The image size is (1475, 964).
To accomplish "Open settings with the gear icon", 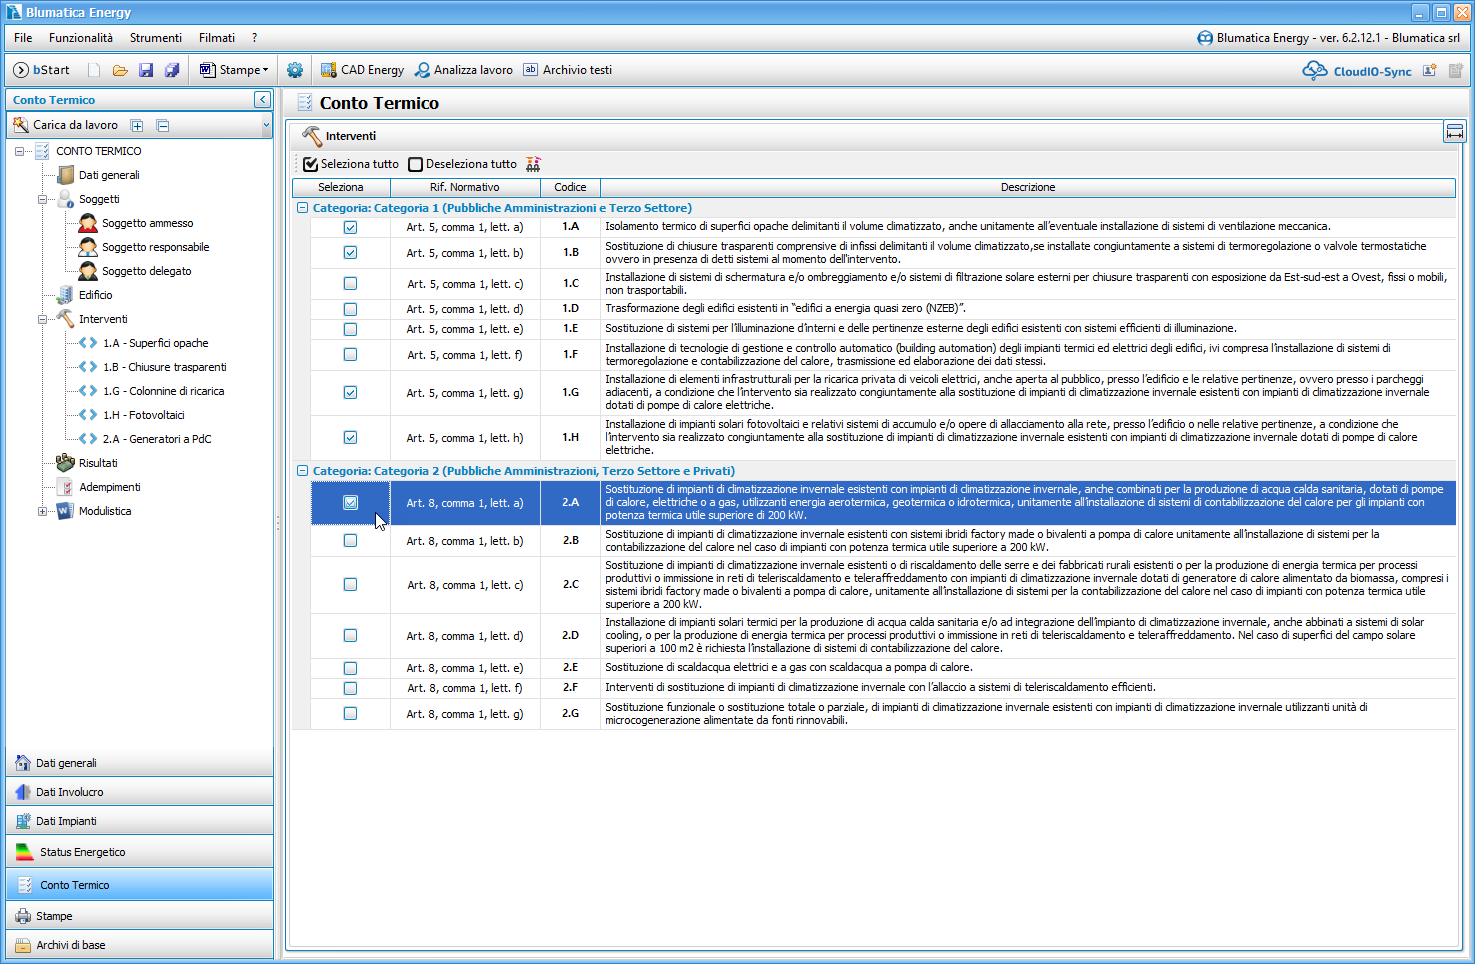I will [294, 70].
